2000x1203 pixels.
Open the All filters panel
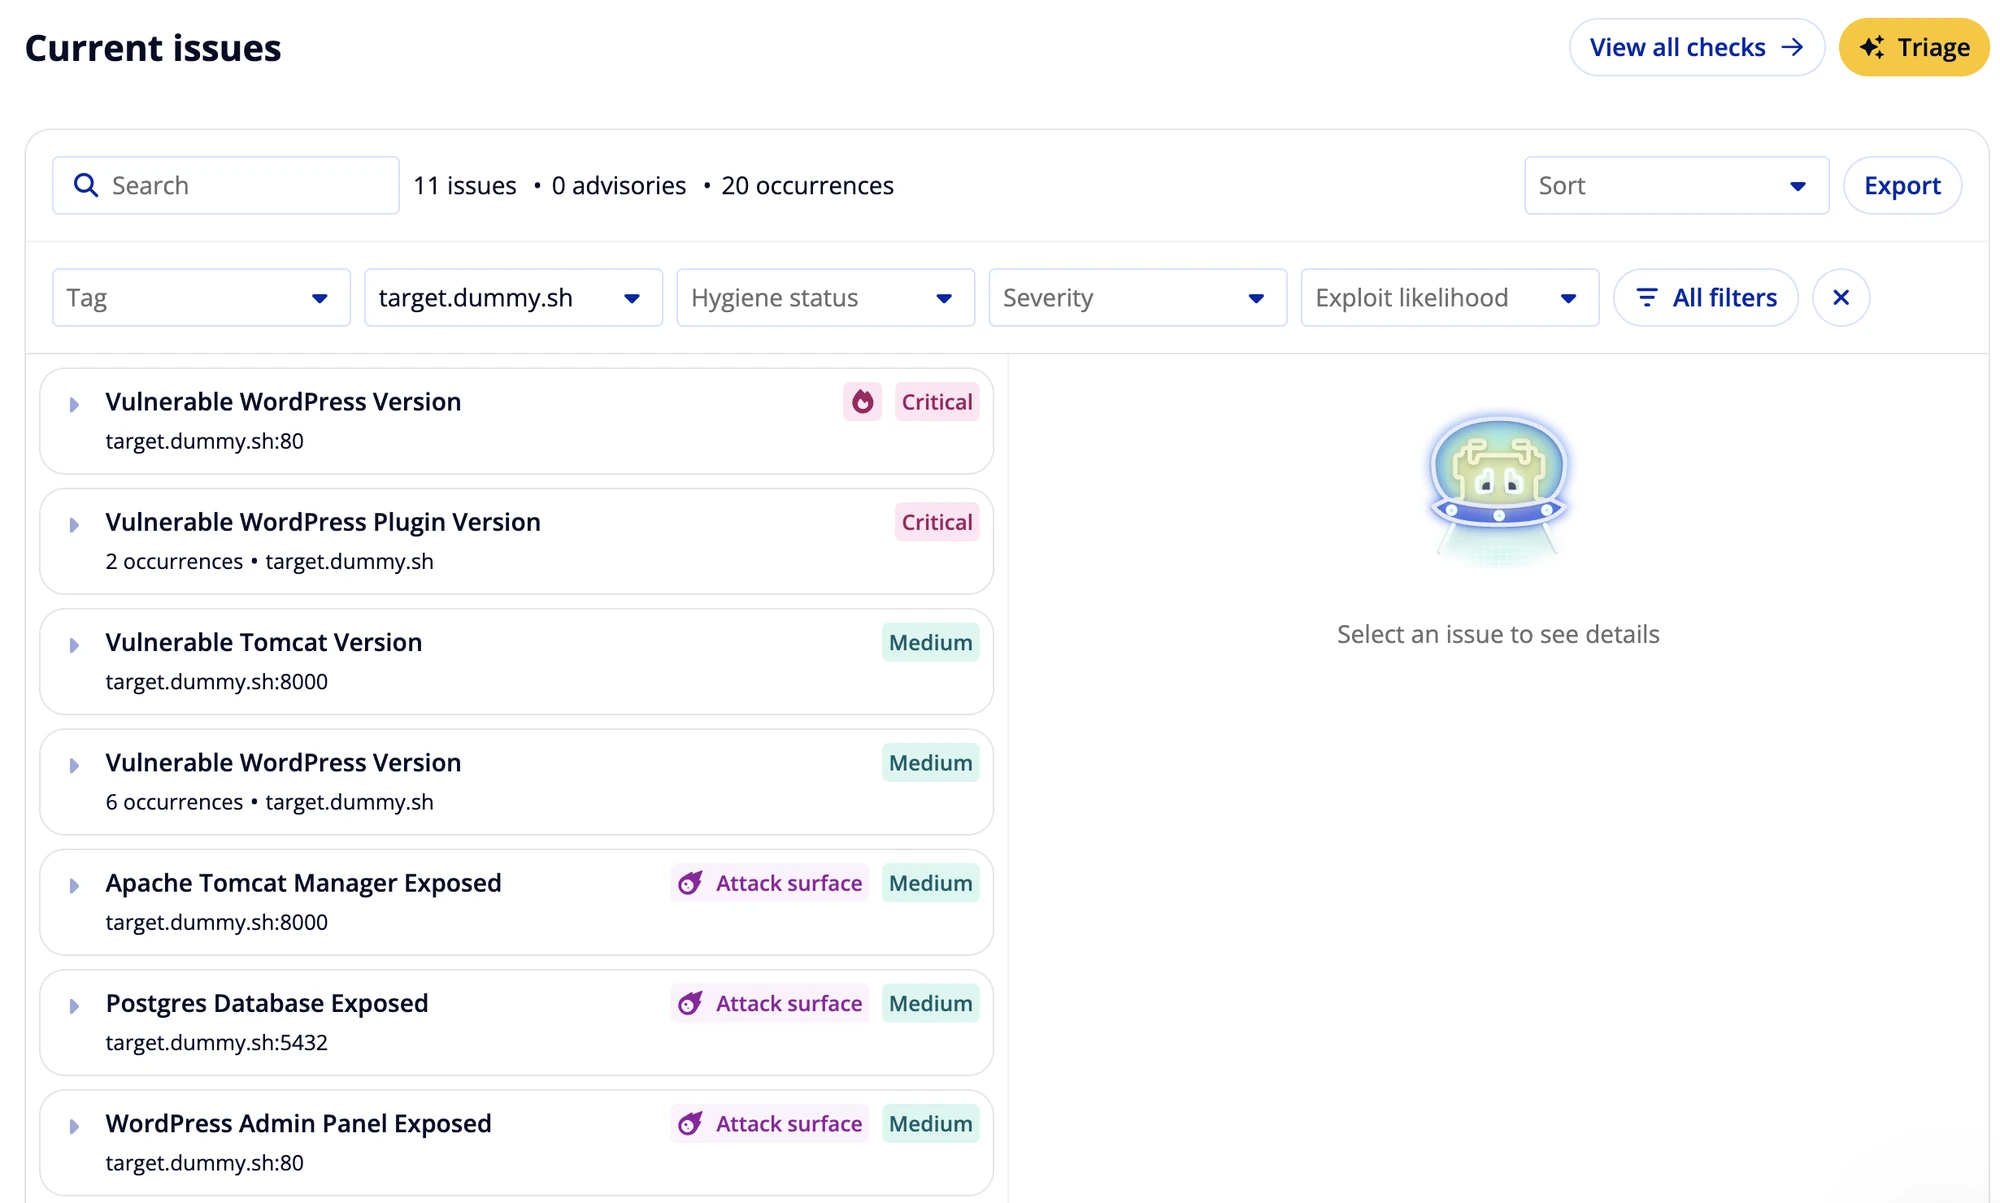coord(1706,297)
